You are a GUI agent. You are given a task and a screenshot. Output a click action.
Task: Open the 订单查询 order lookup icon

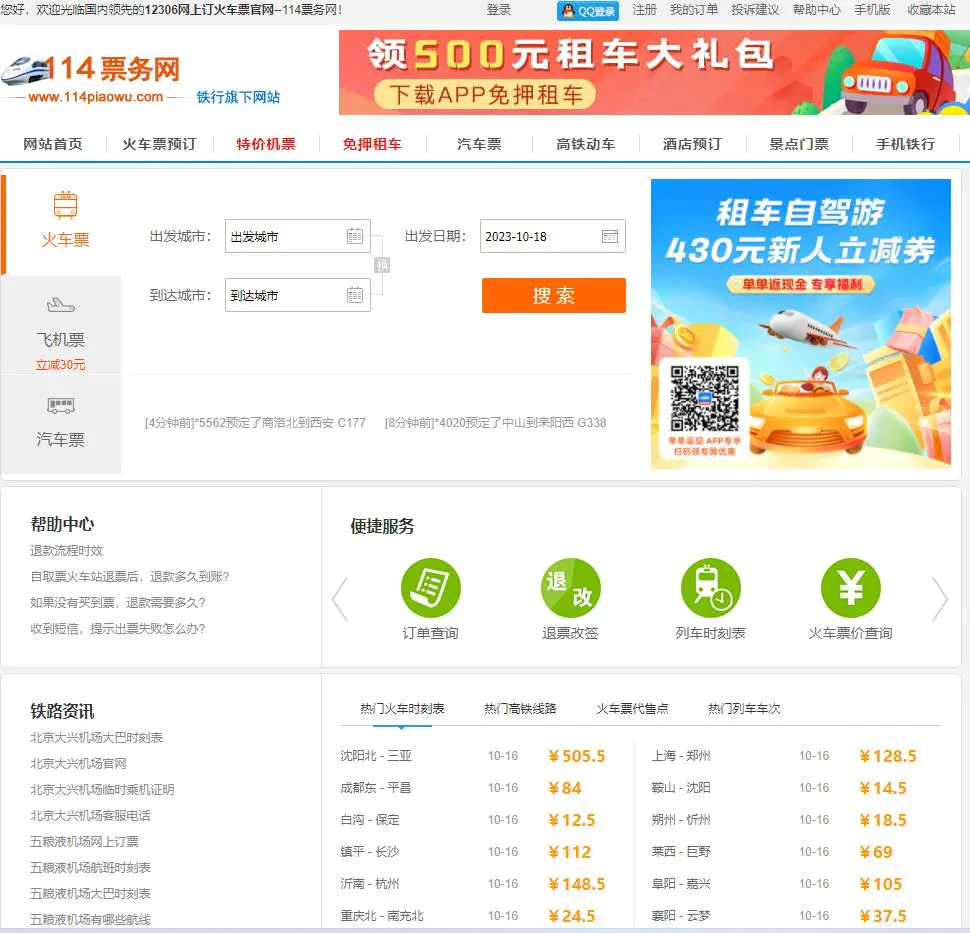coord(431,588)
